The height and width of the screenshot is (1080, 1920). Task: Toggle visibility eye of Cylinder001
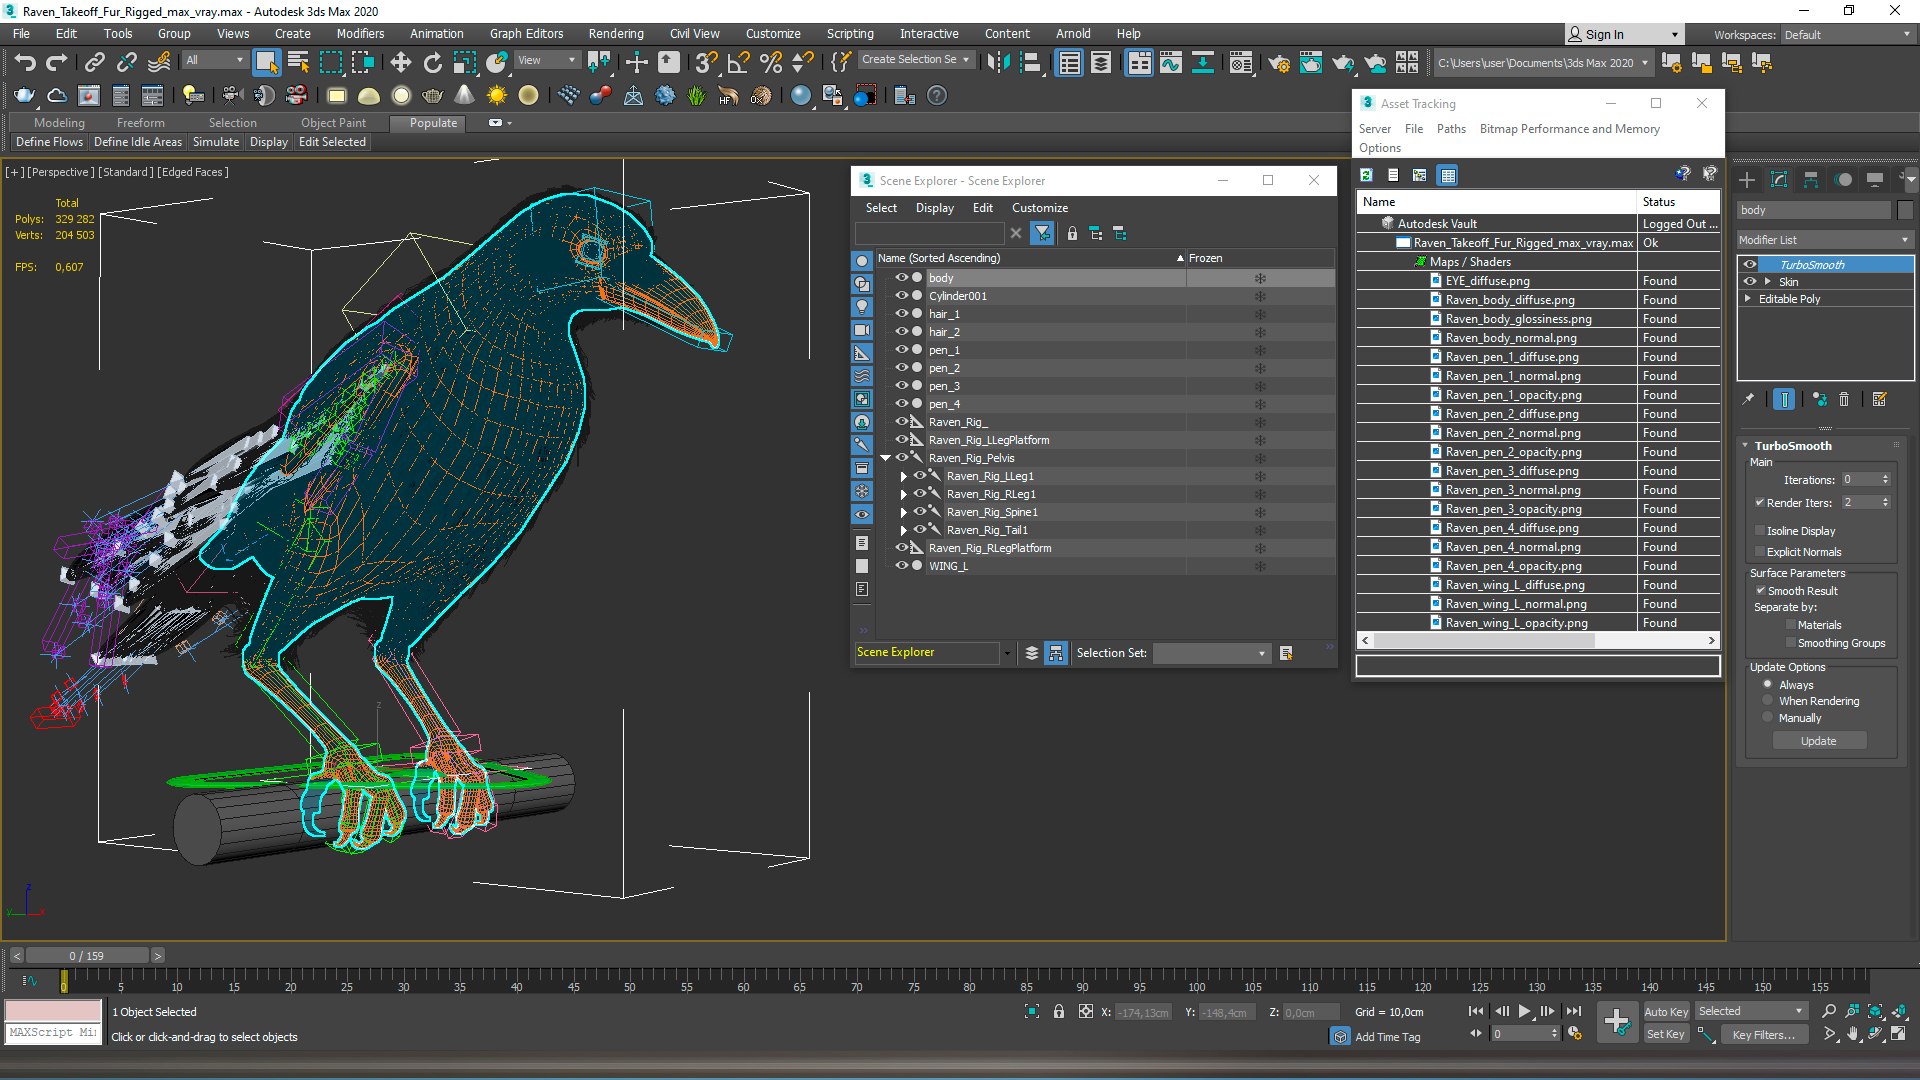(901, 296)
